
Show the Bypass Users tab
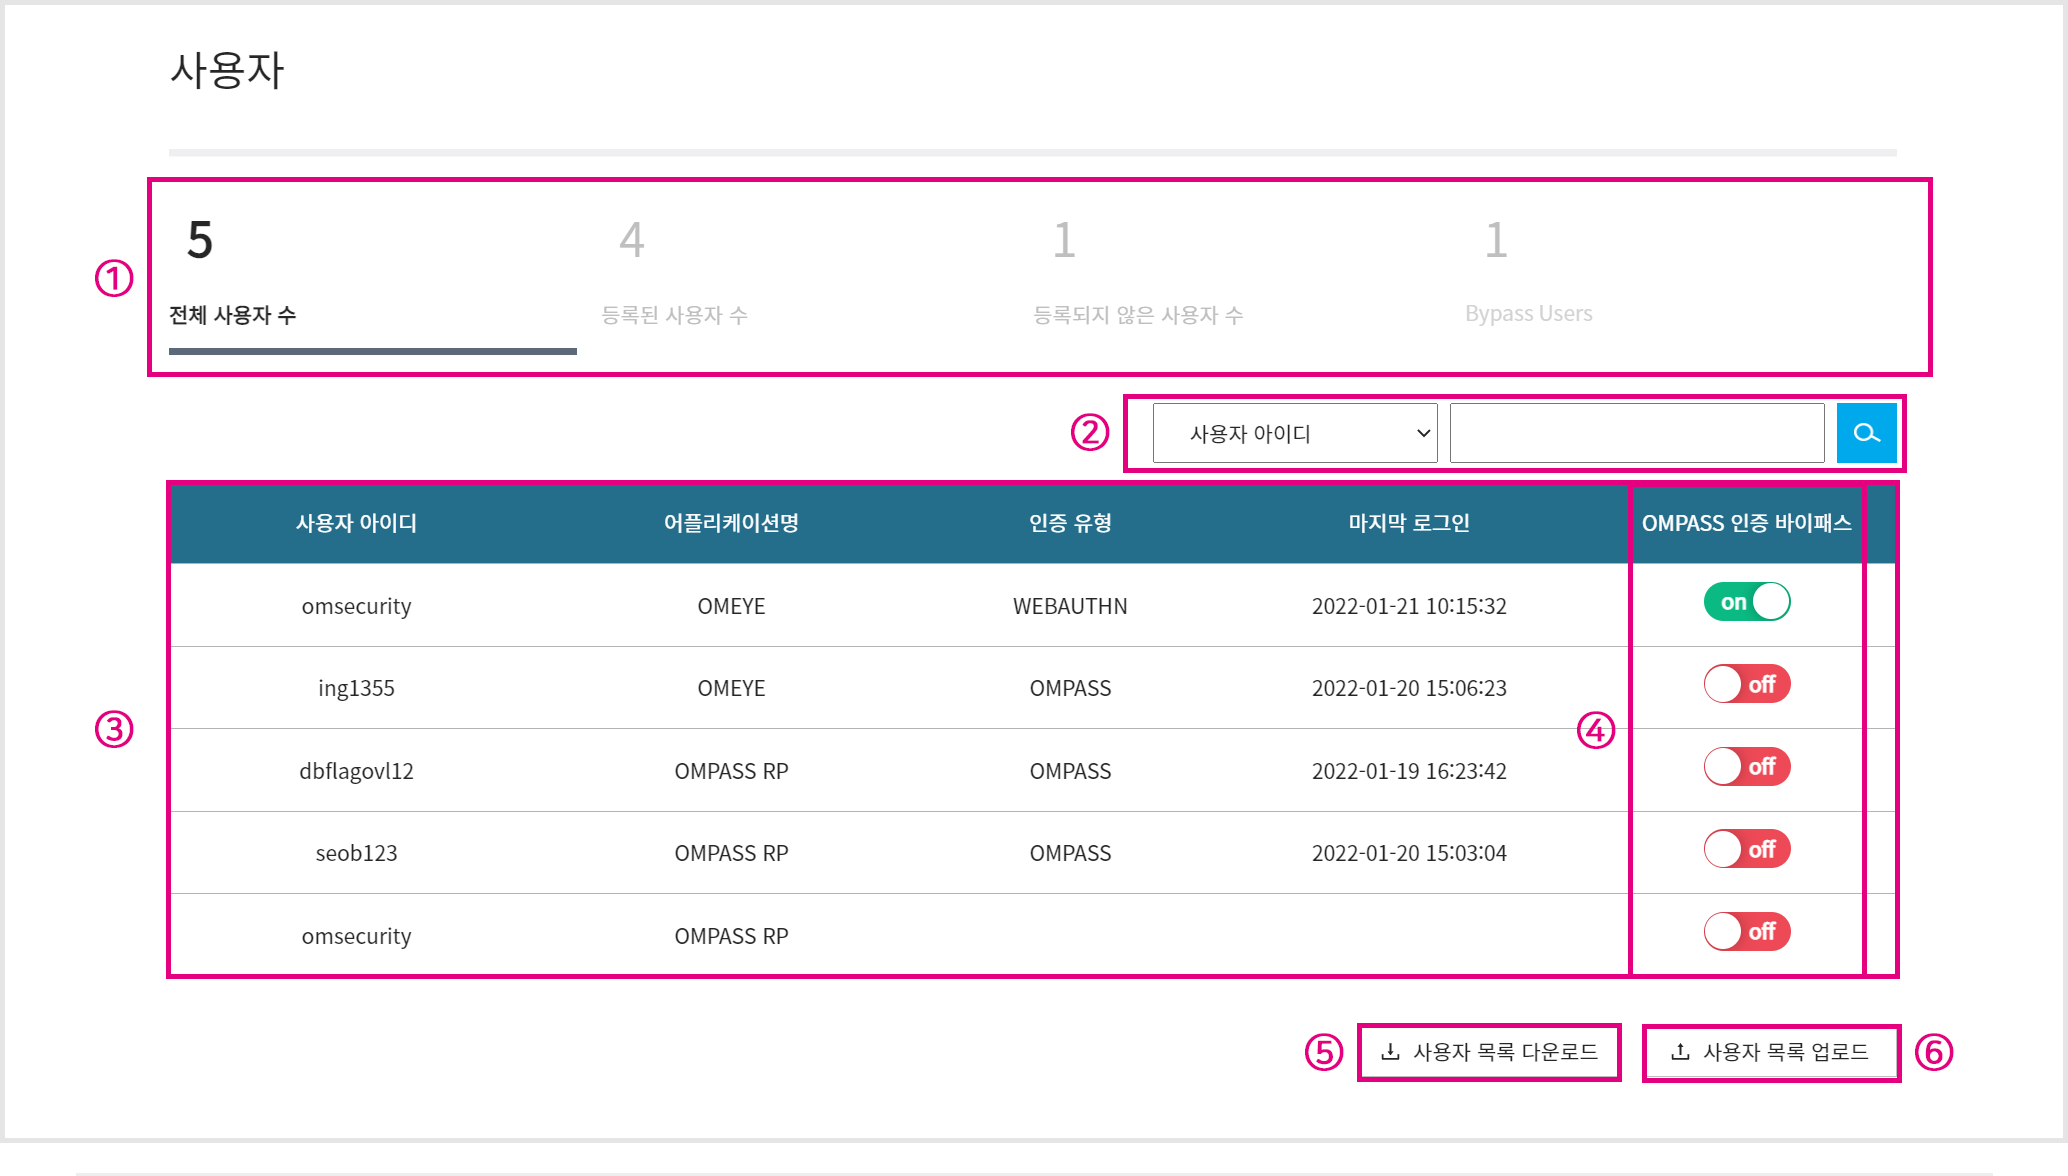pos(1528,314)
